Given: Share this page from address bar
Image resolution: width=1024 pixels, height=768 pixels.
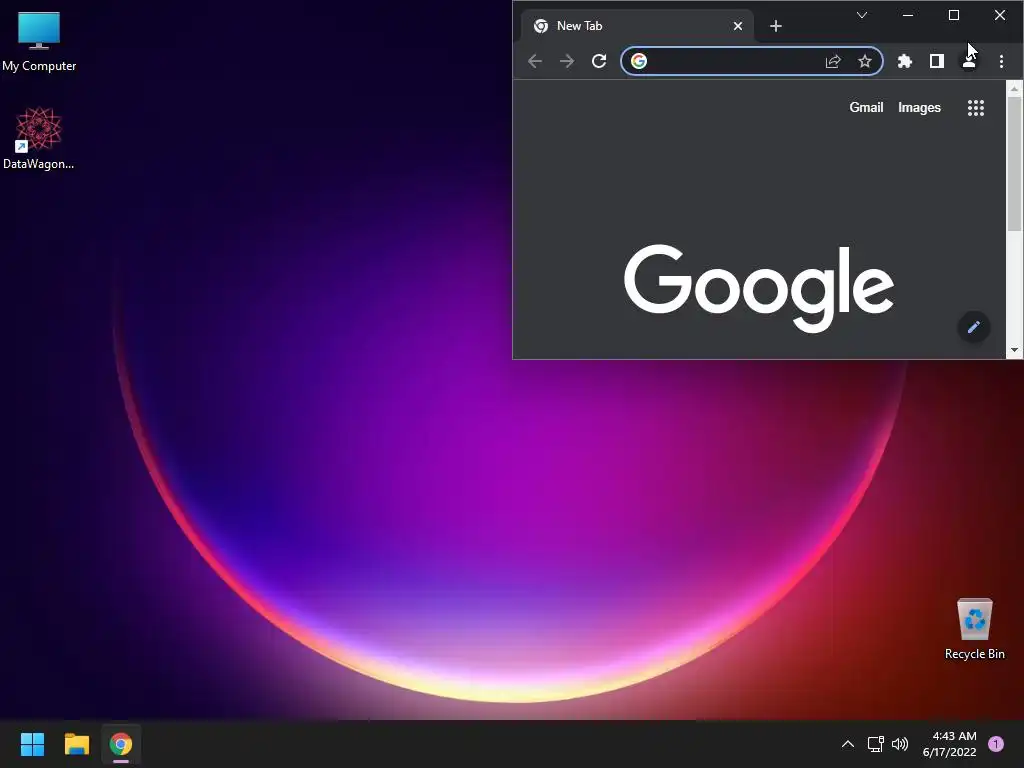Looking at the screenshot, I should pos(833,61).
